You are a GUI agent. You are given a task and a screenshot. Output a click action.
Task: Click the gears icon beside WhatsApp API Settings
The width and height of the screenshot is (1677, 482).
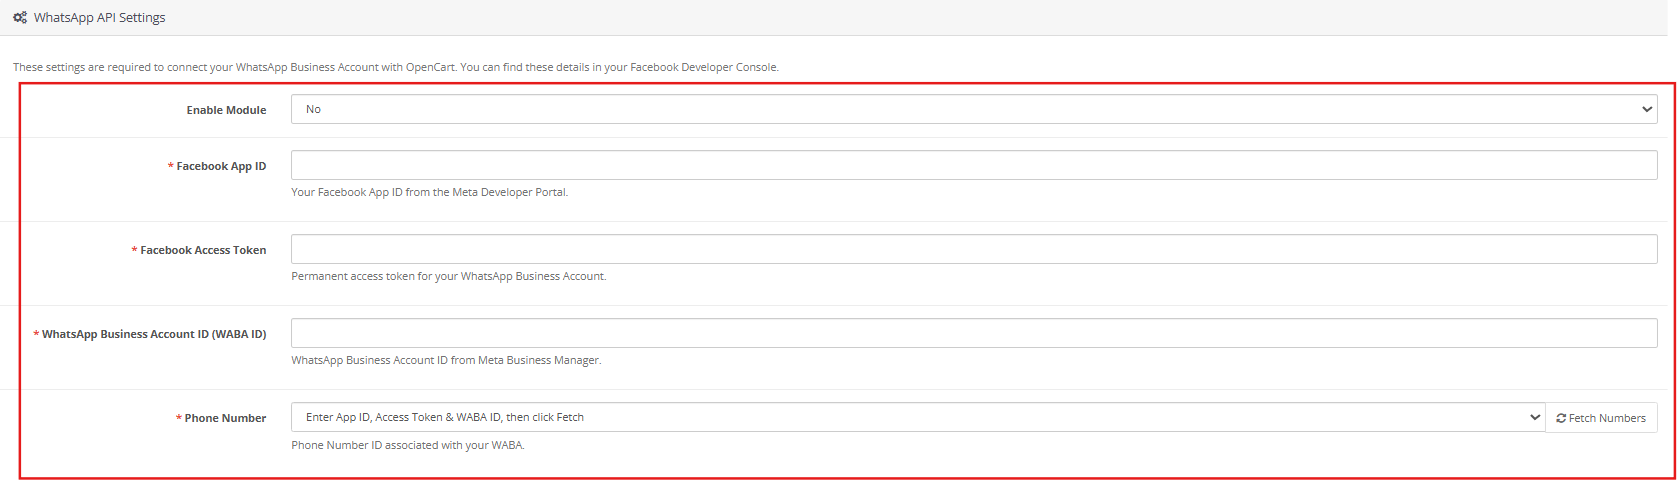pyautogui.click(x=20, y=18)
